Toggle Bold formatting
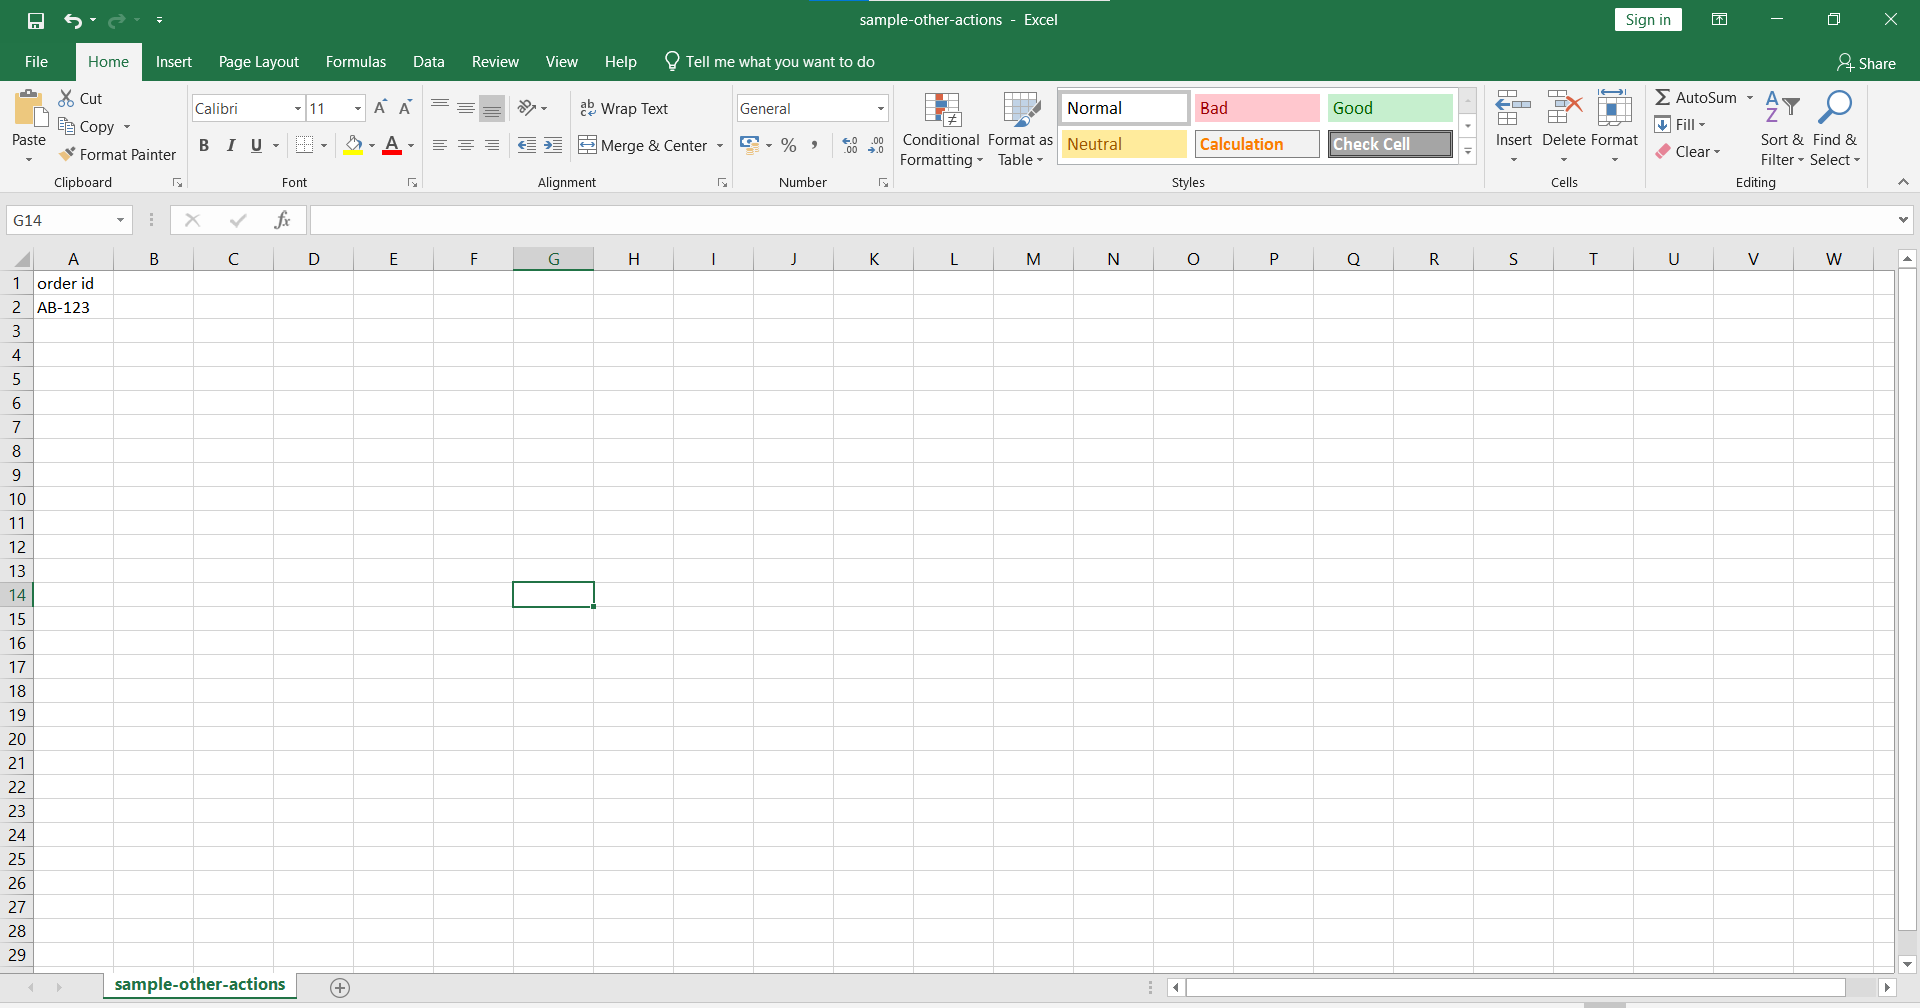Viewport: 1920px width, 1008px height. pos(204,145)
